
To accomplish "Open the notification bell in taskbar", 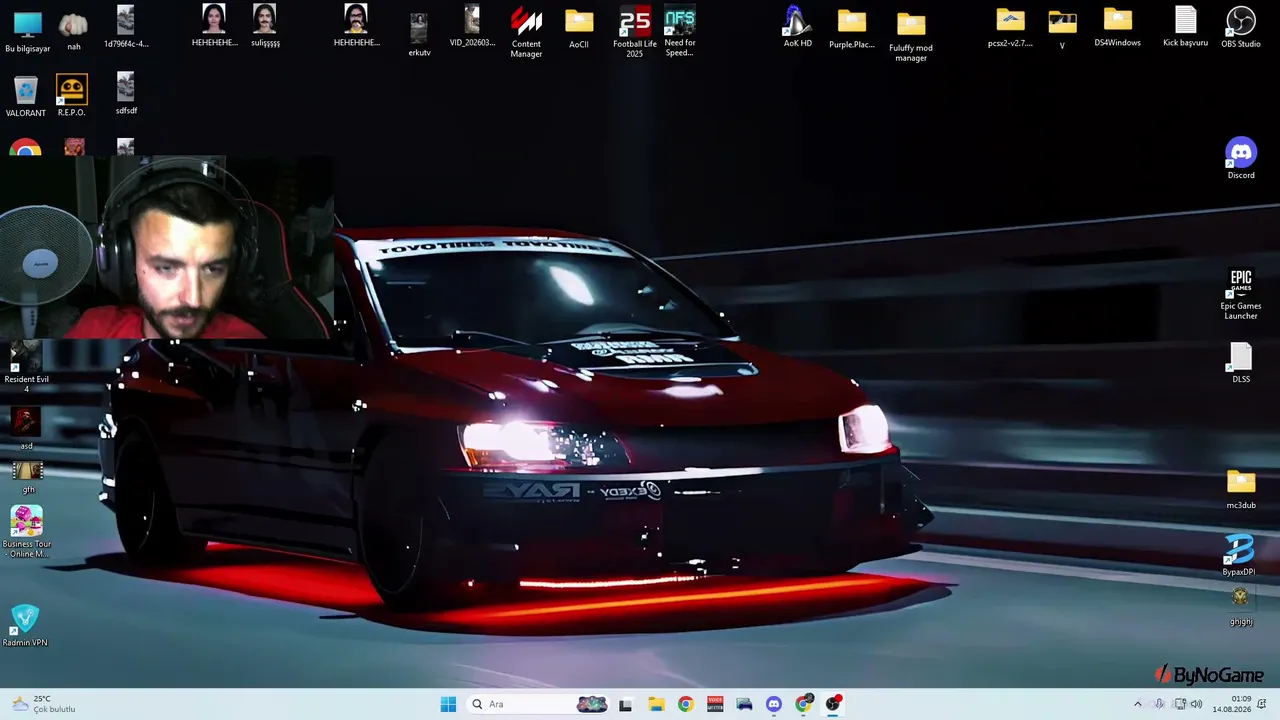I will point(1263,704).
